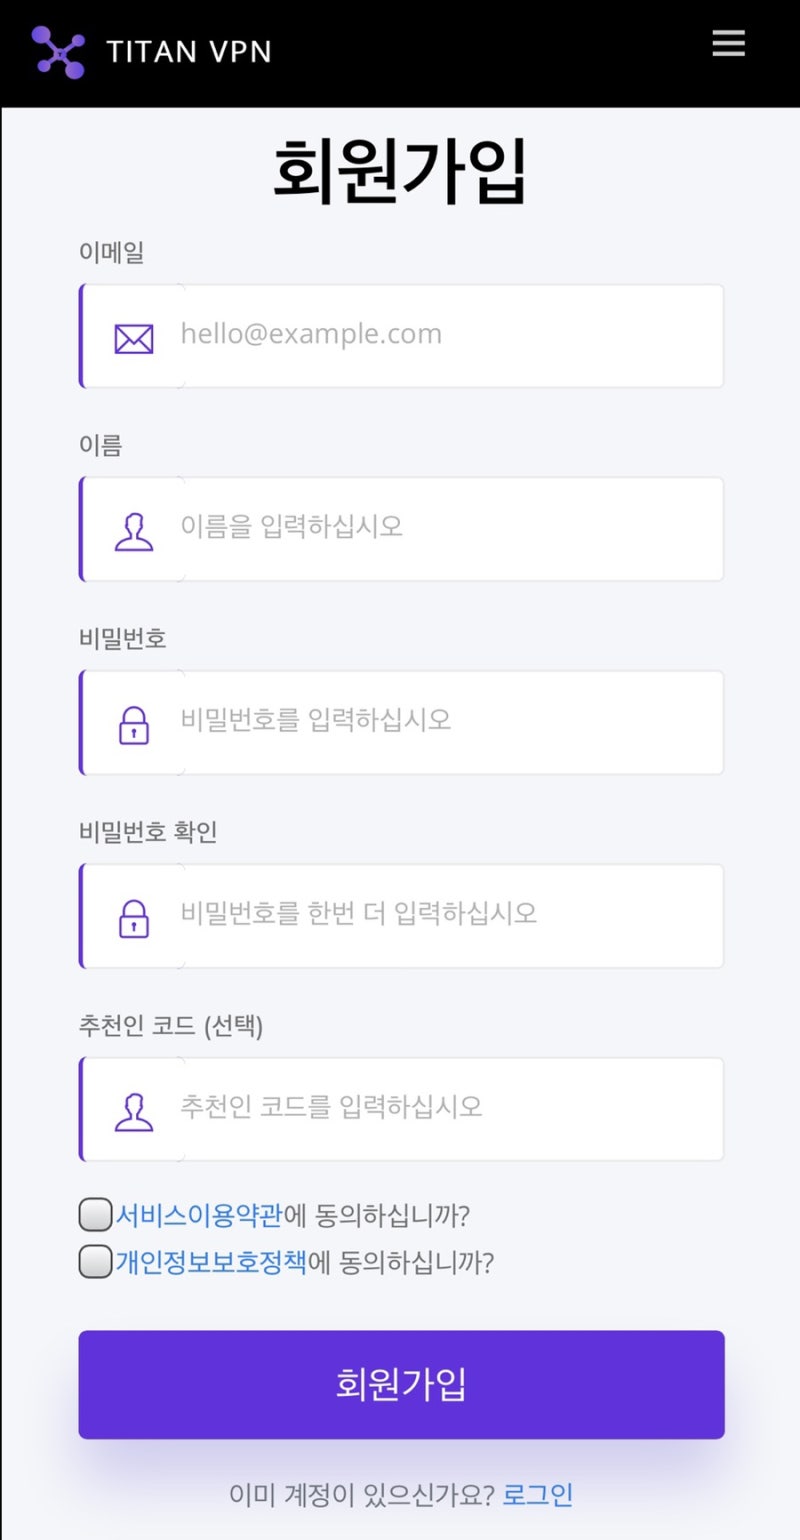
Task: Focus the email input with hello@example.com placeholder
Action: [x=450, y=335]
